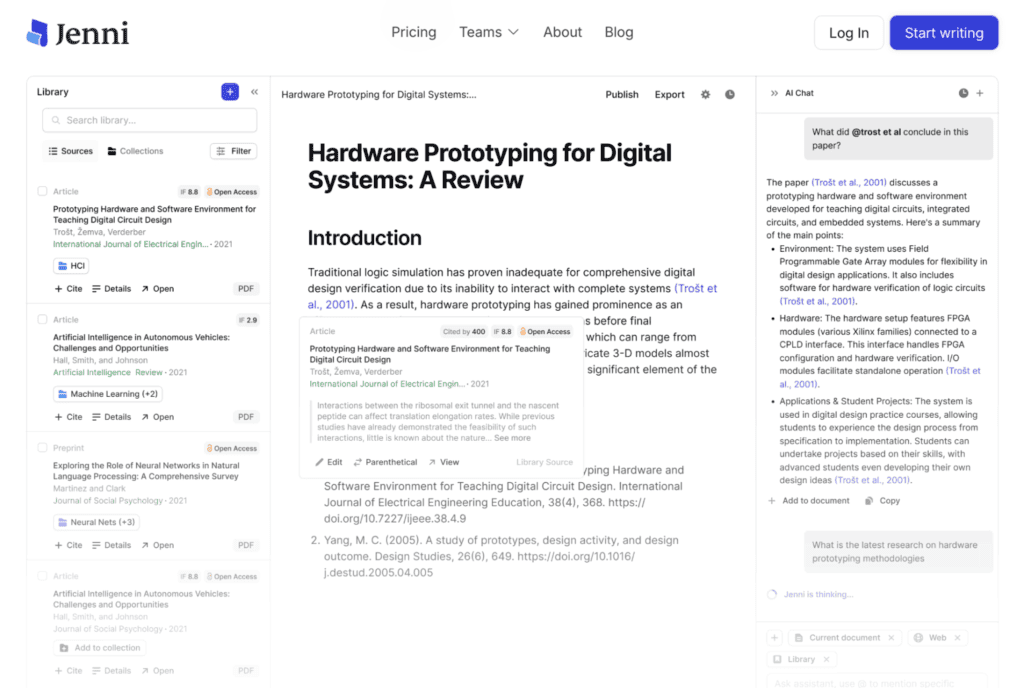Viewport: 1024px width, 689px height.
Task: Open the library Filter options
Action: [x=234, y=151]
